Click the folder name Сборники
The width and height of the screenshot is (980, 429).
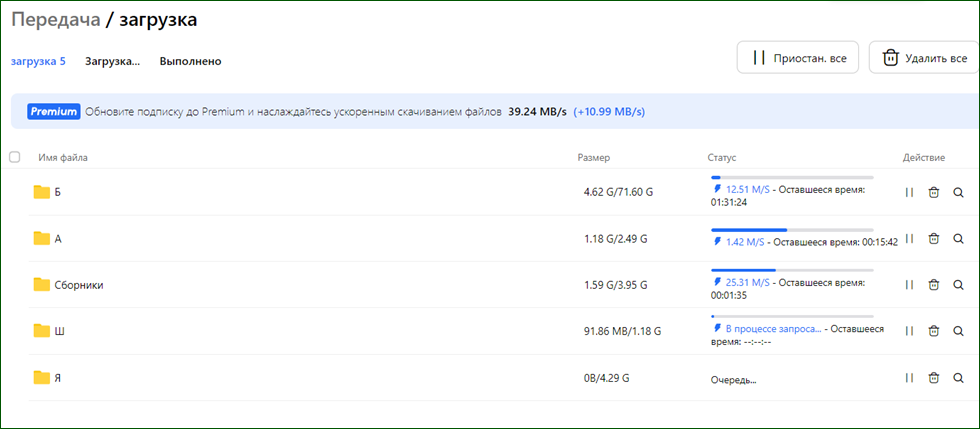click(79, 285)
